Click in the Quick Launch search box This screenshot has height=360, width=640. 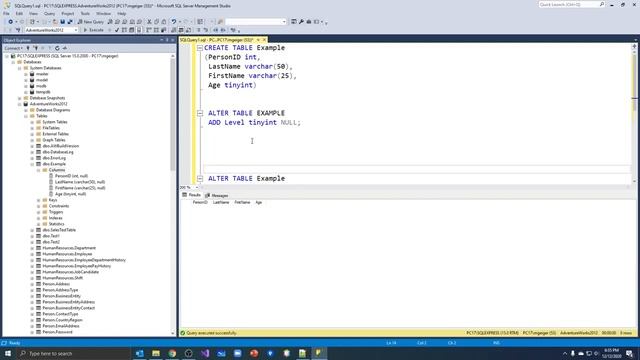pyautogui.click(x=571, y=4)
